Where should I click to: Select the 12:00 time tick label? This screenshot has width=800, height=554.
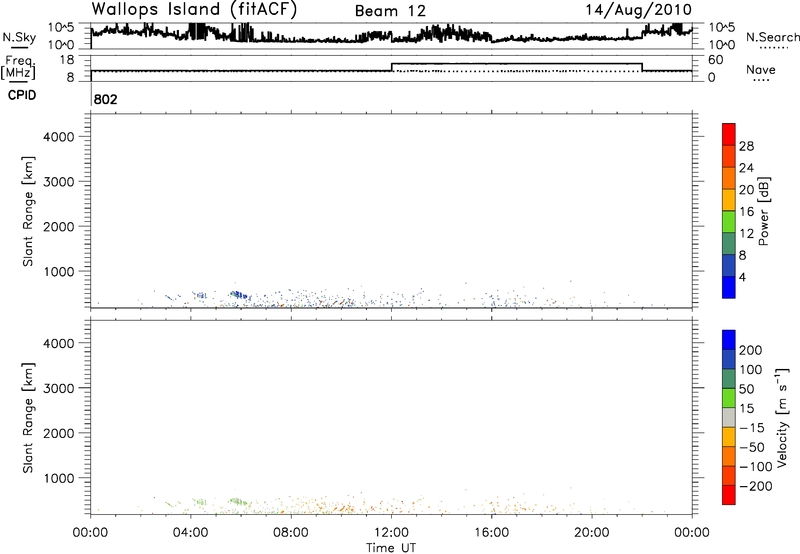(391, 533)
